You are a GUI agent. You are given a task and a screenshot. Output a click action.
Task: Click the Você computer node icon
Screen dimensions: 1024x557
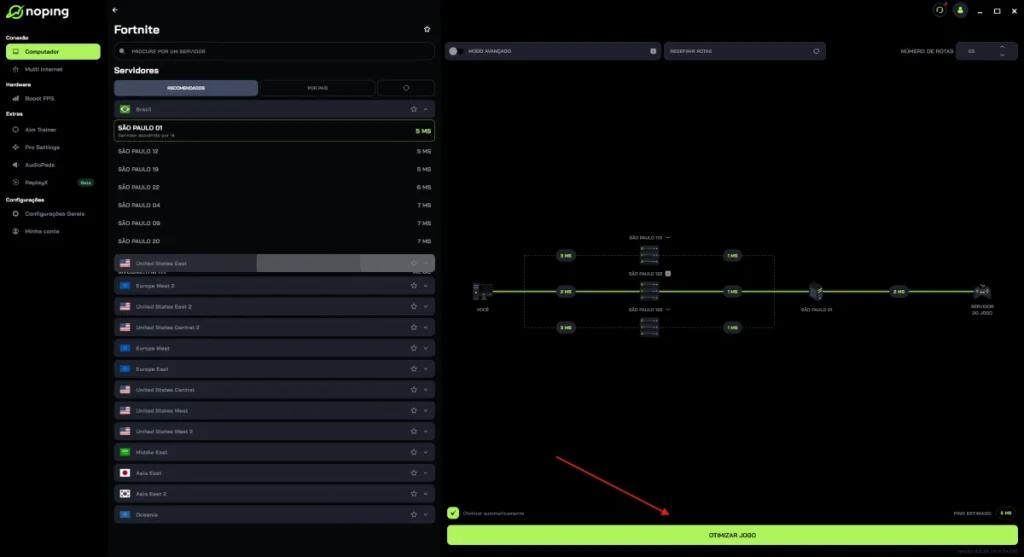pos(483,292)
